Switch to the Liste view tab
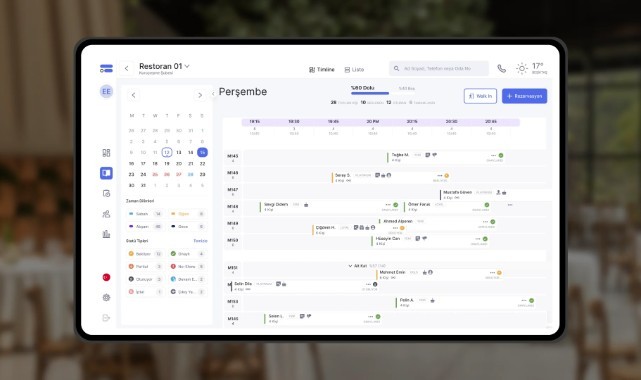Viewport: 641px width, 380px height. pyautogui.click(x=354, y=69)
